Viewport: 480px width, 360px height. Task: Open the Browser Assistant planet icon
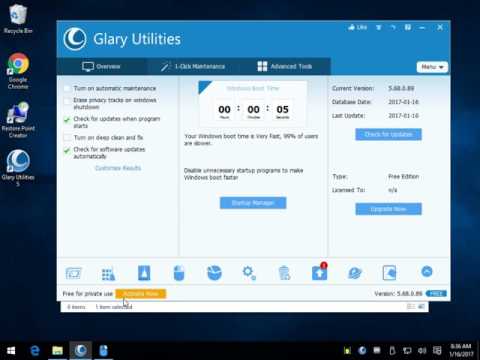coord(355,273)
